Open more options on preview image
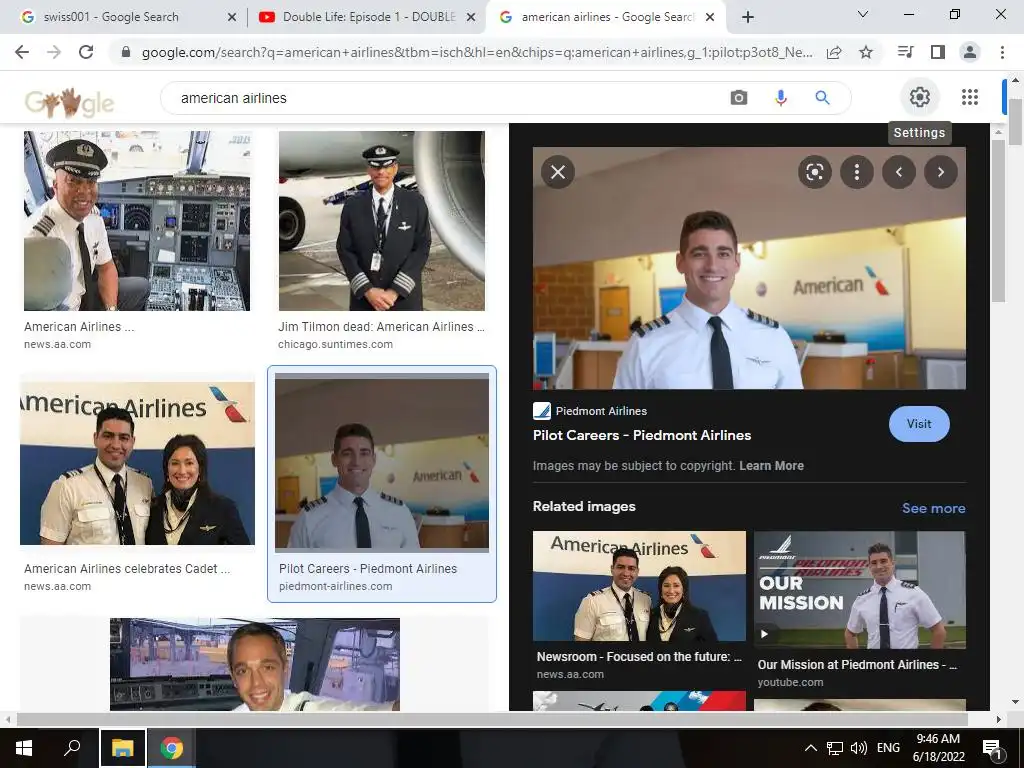 point(857,172)
